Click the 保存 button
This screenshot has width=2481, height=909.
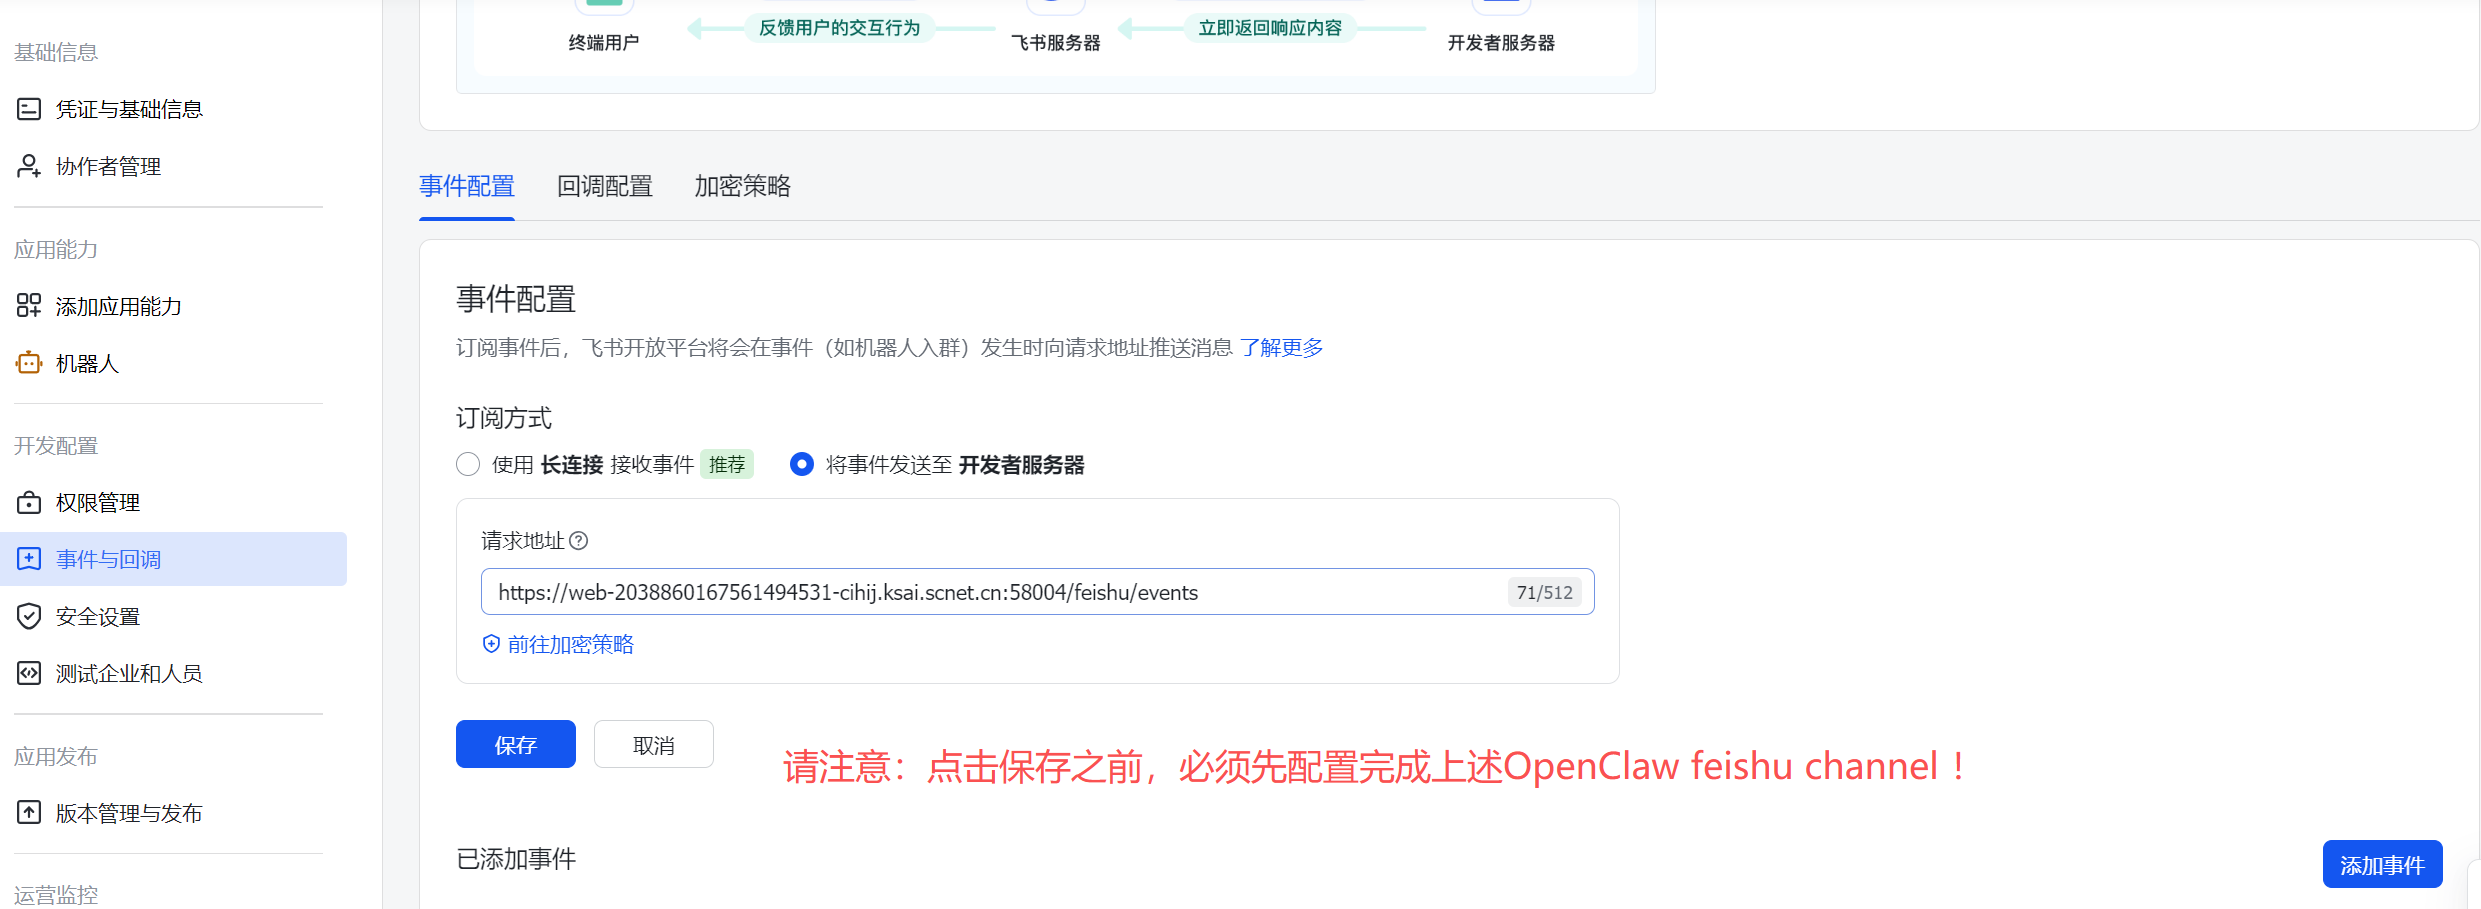(x=515, y=744)
